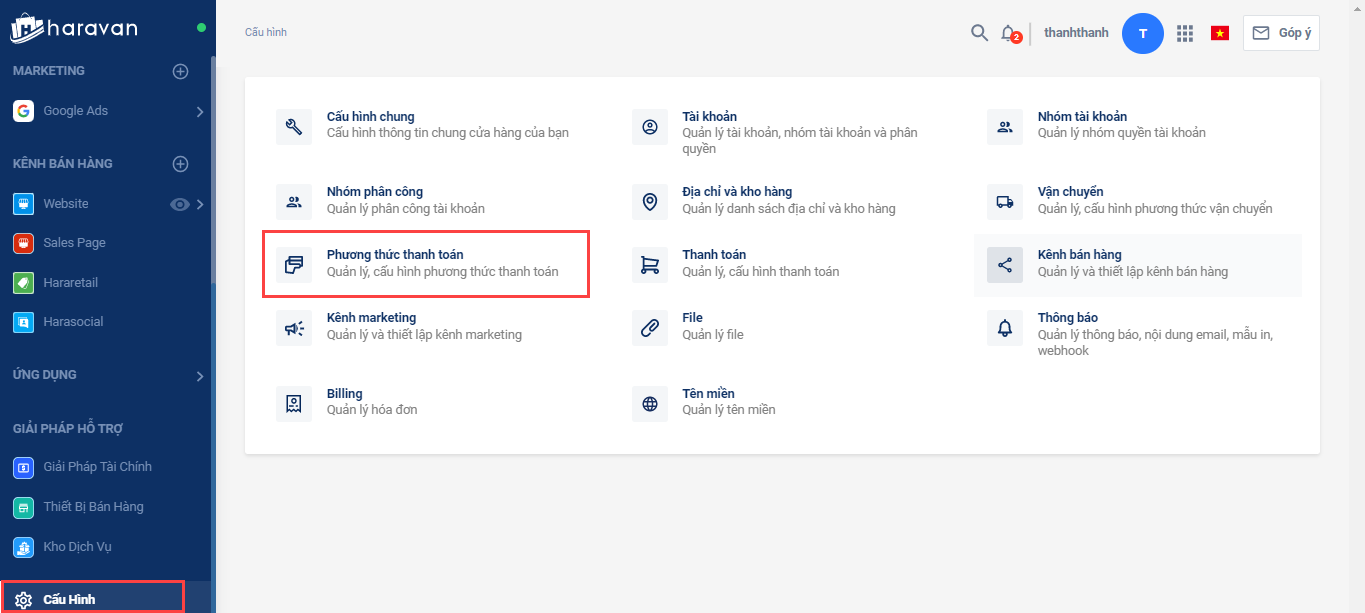This screenshot has width=1365, height=613.
Task: Switch language via Vietnam flag
Action: click(1220, 33)
